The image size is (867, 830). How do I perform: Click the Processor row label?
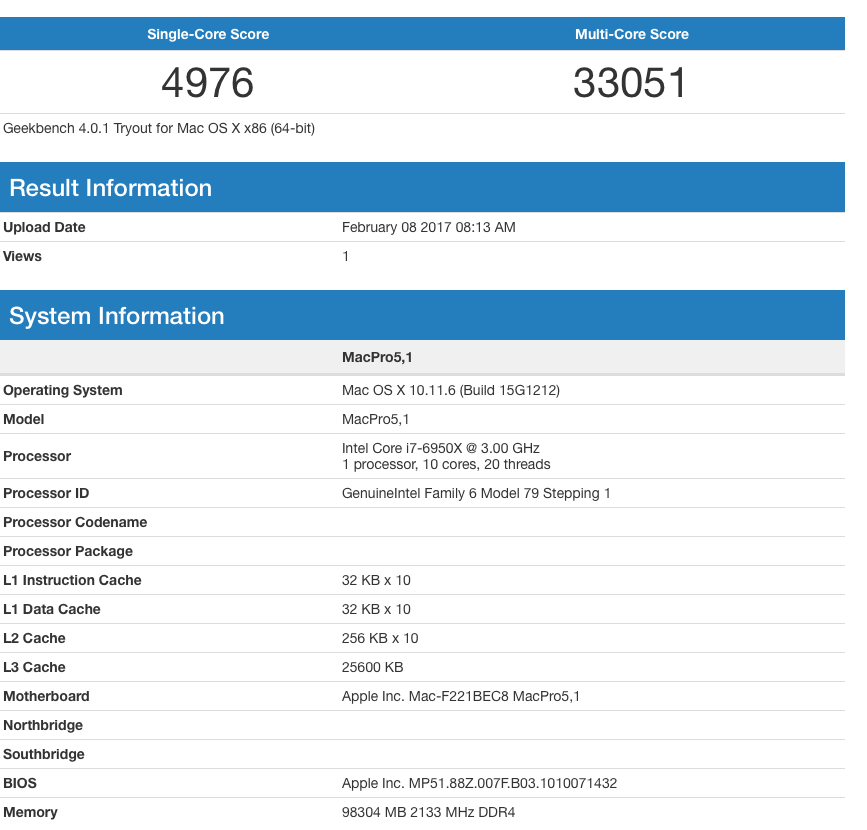pos(37,456)
